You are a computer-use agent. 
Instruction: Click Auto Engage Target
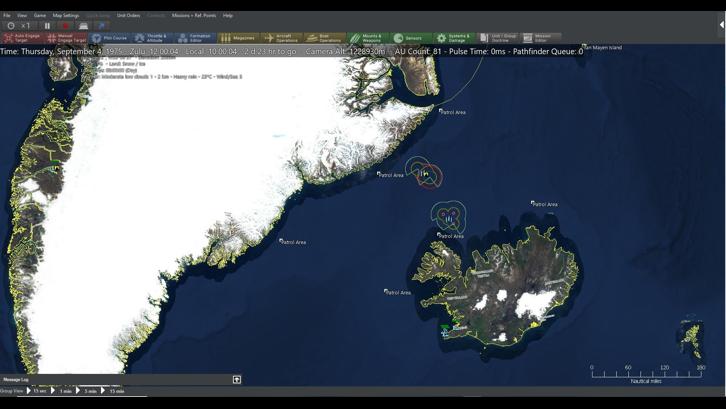point(23,38)
